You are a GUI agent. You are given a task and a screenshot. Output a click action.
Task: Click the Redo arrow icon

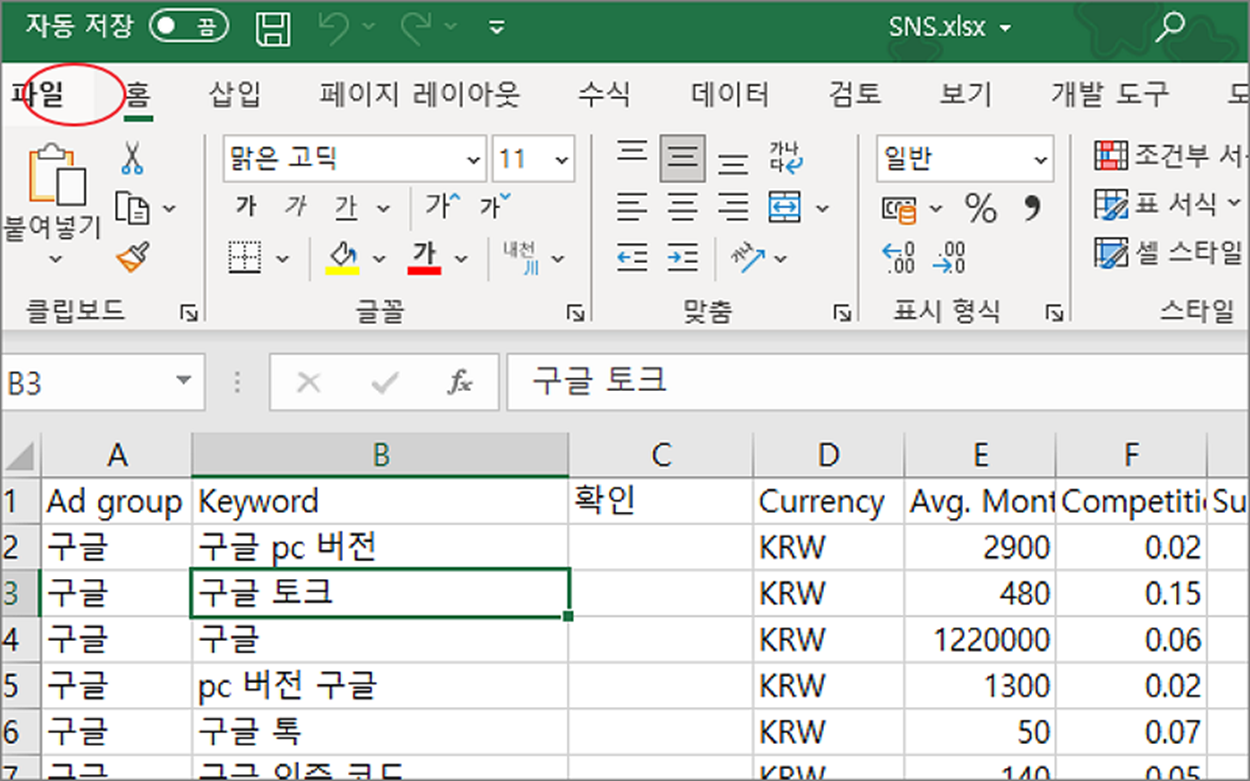(x=415, y=28)
